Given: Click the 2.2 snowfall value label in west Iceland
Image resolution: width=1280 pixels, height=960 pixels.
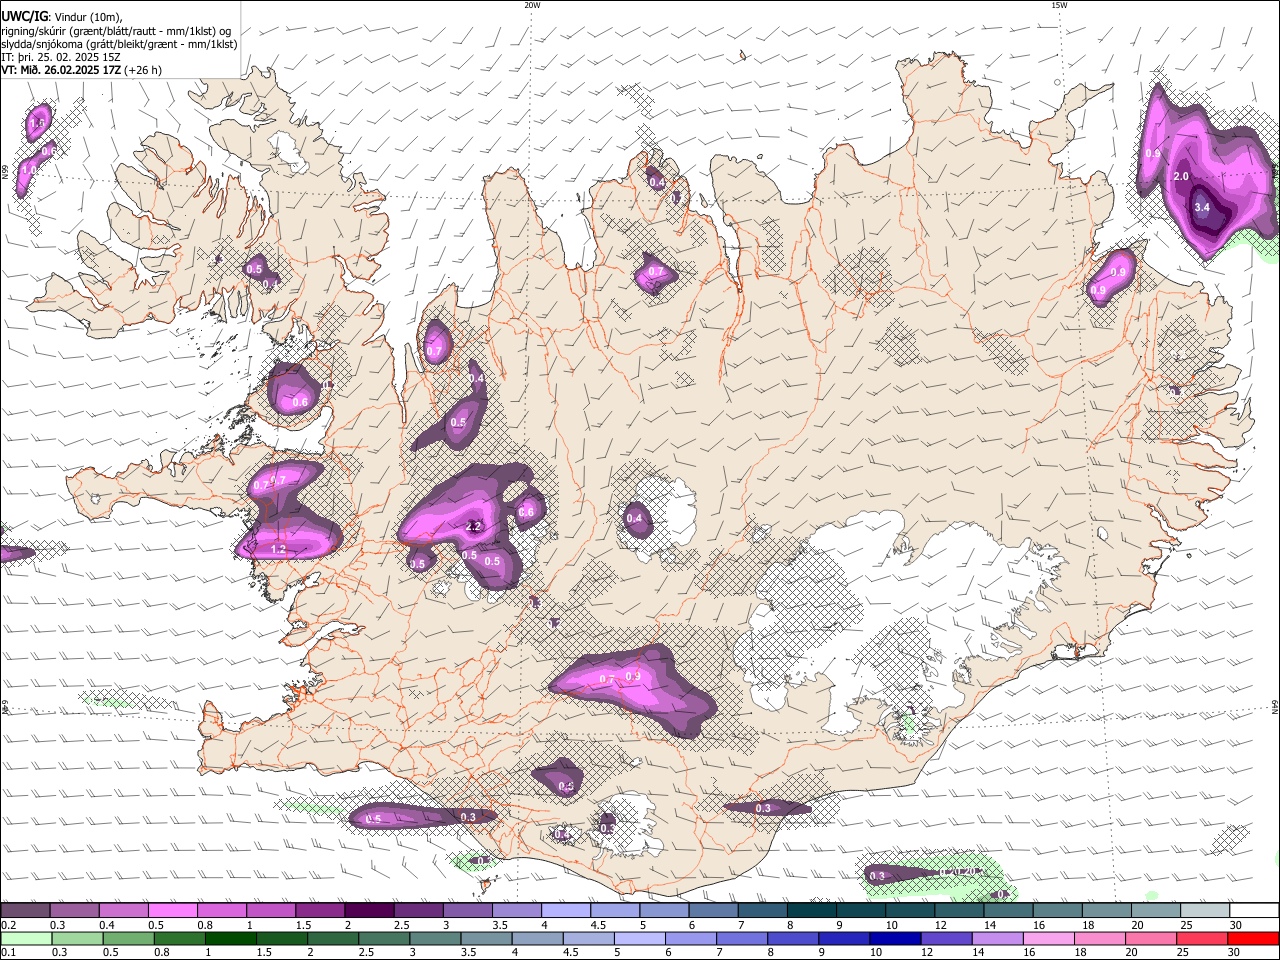Looking at the screenshot, I should (474, 527).
